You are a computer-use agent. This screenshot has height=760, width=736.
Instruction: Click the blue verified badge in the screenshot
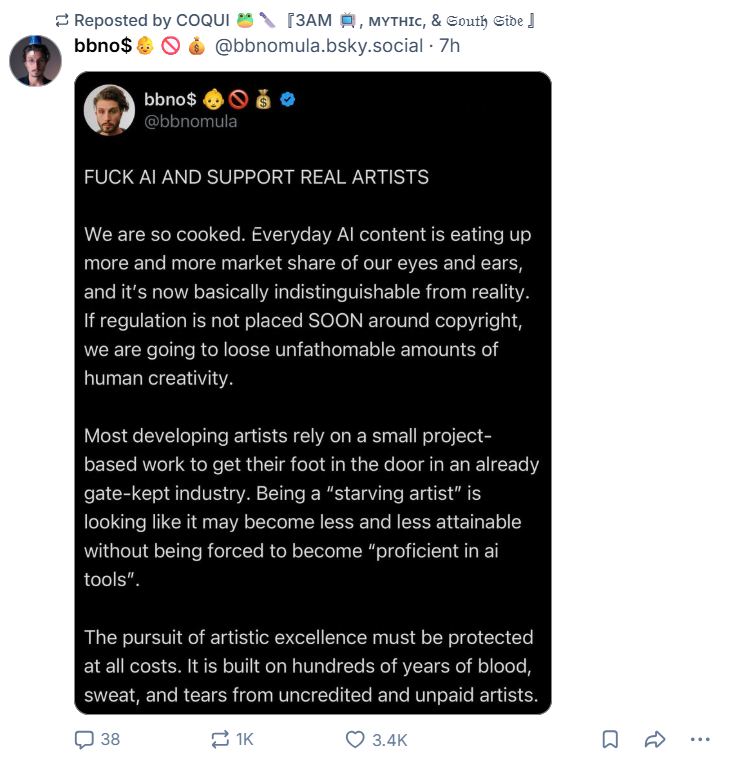(x=288, y=99)
